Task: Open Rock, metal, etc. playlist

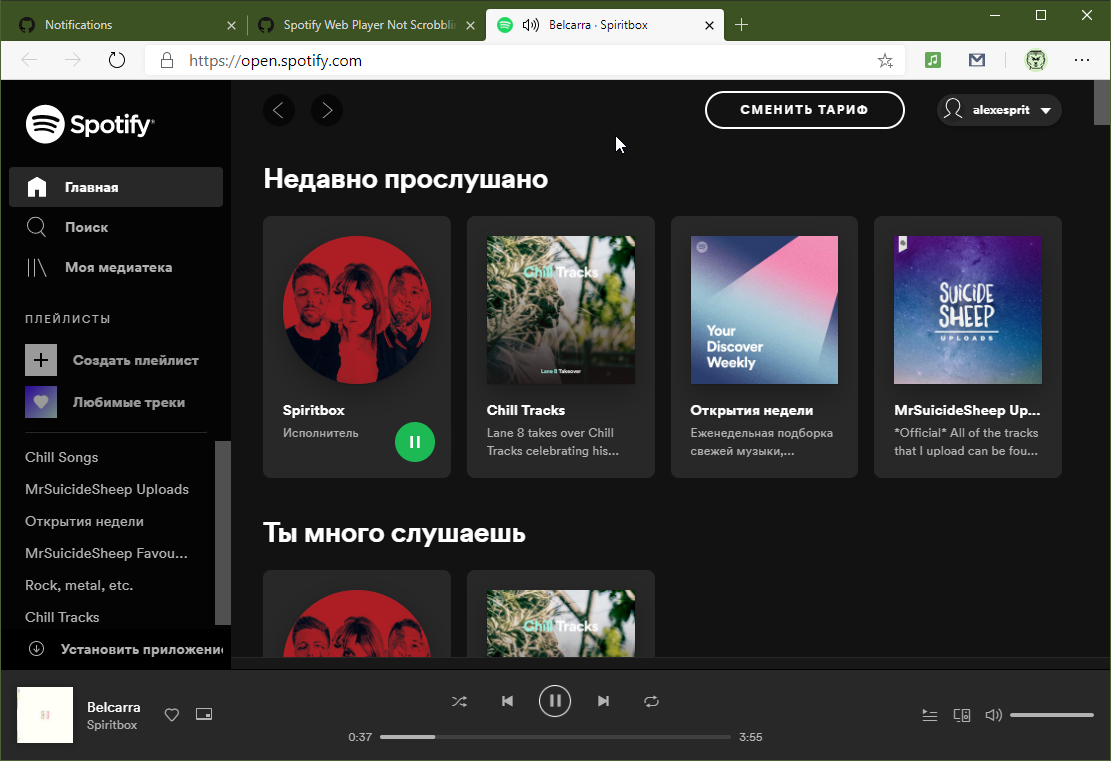Action: (x=79, y=585)
